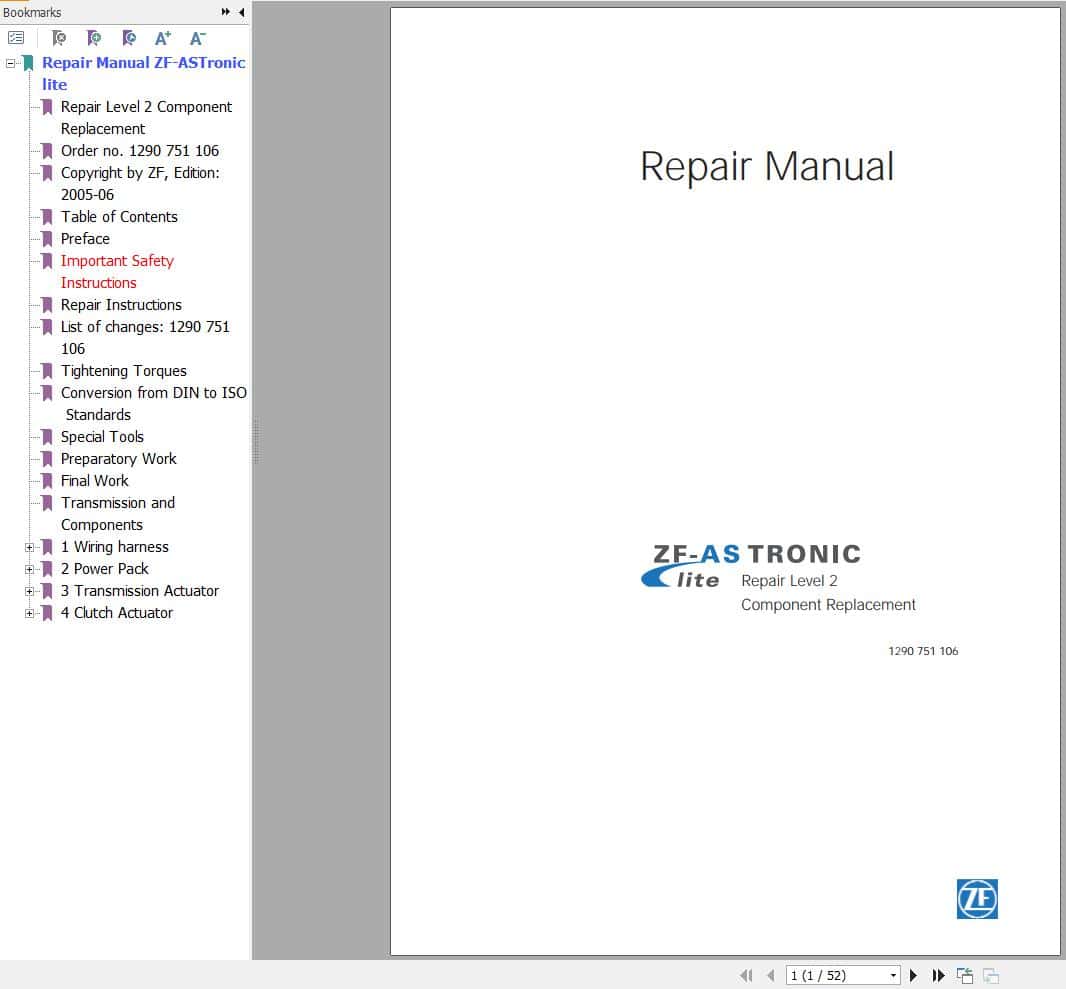Increase bookmark text size (A+)
1066x989 pixels.
(x=162, y=38)
